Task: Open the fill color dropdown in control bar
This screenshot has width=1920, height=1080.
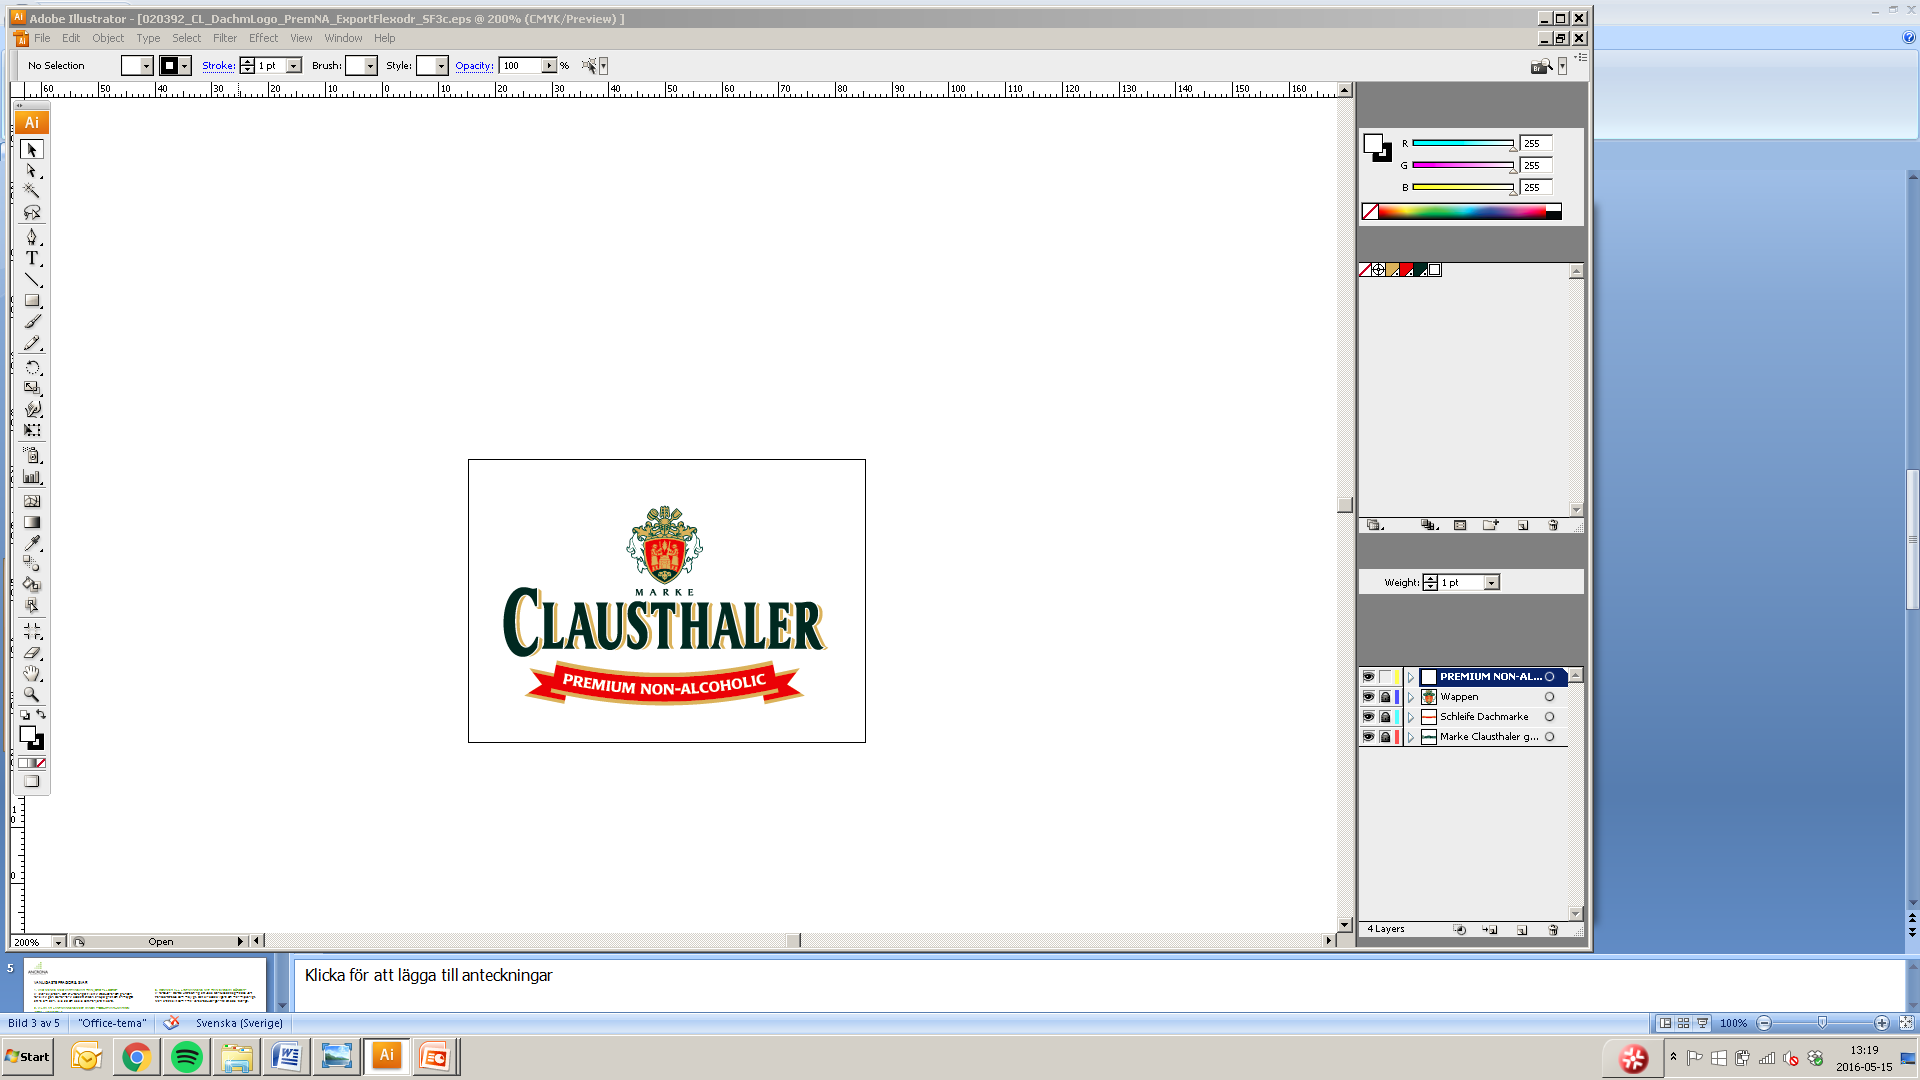Action: [146, 66]
